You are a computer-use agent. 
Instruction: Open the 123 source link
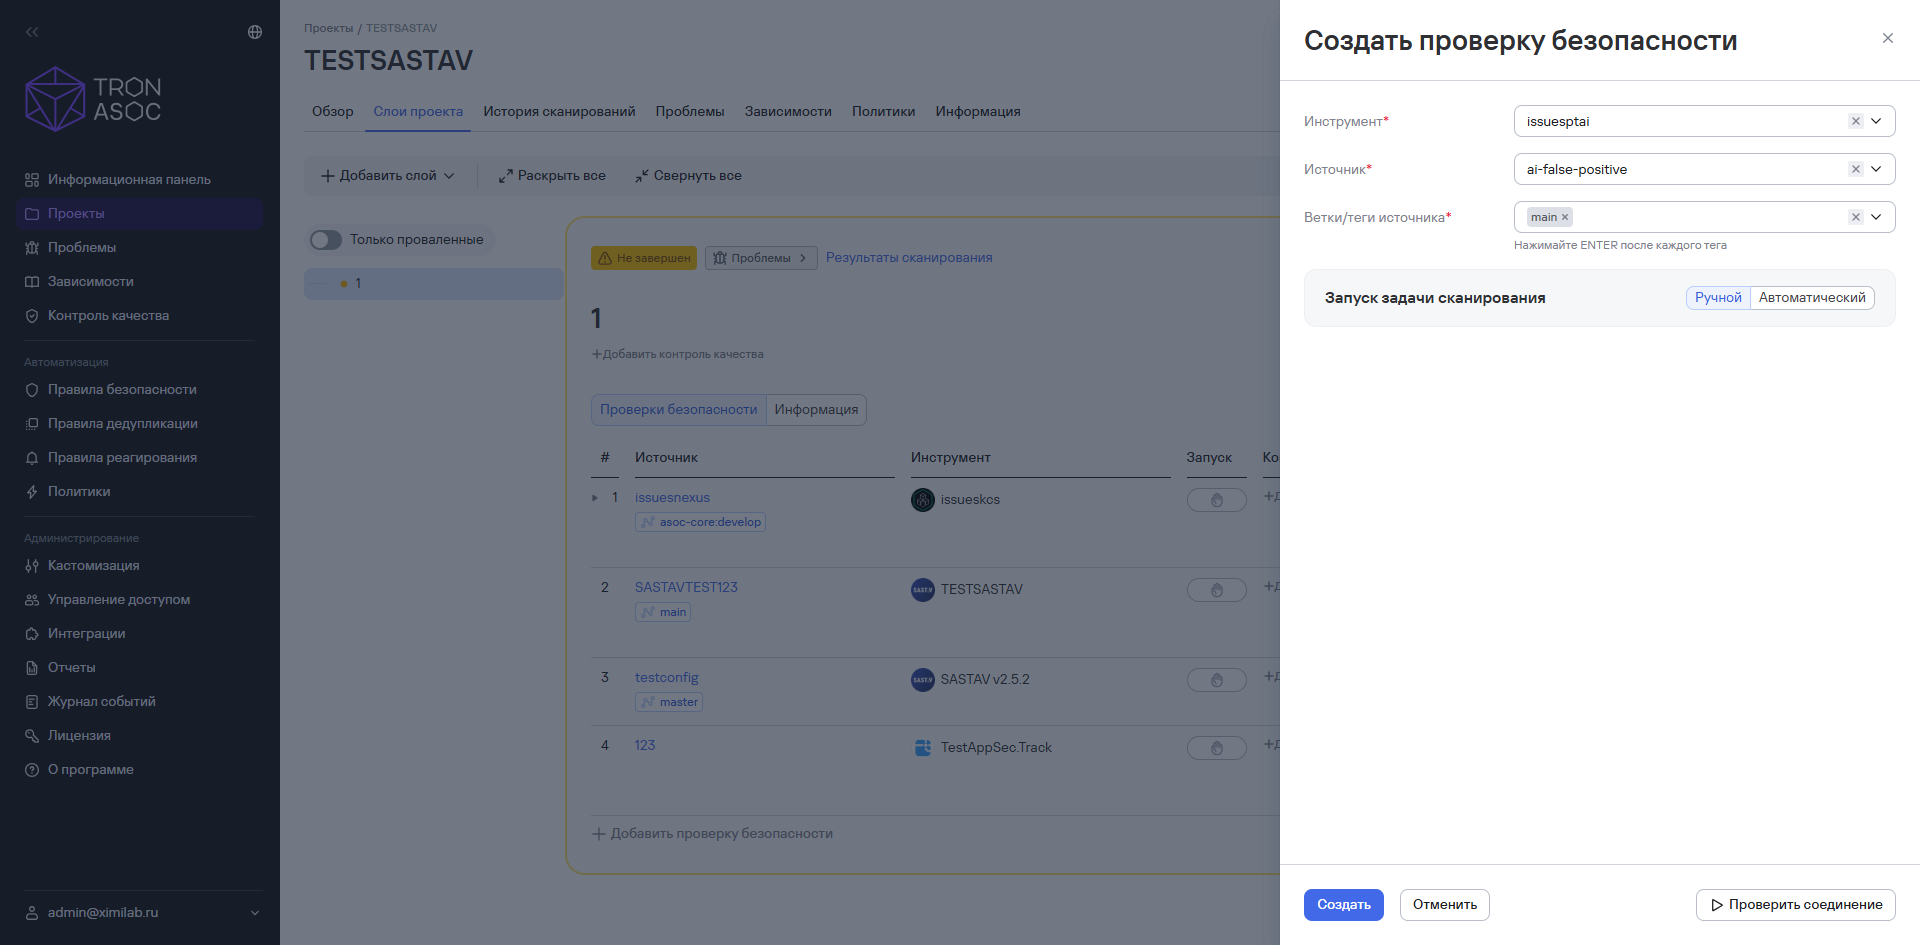(645, 745)
